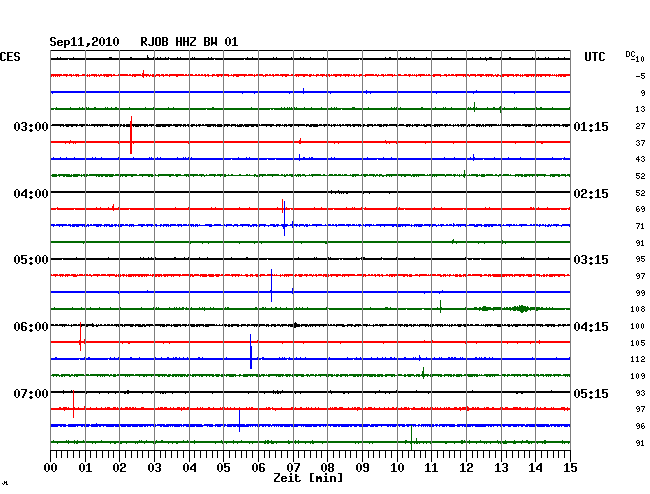Click the DC value 96
The height and width of the screenshot is (494, 650).
pos(640,426)
